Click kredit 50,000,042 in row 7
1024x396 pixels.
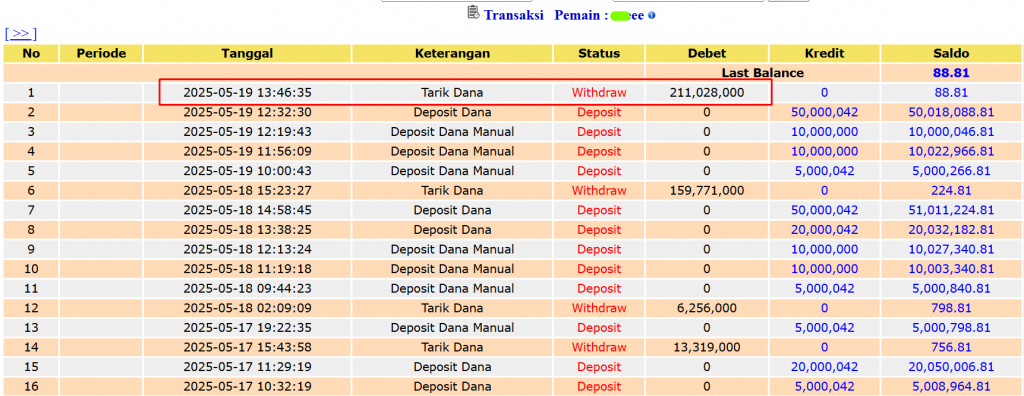(824, 210)
